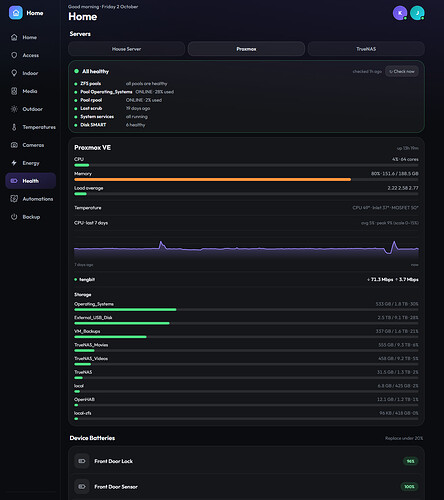Switch to the House Server tab
The height and width of the screenshot is (500, 444).
pyautogui.click(x=126, y=49)
